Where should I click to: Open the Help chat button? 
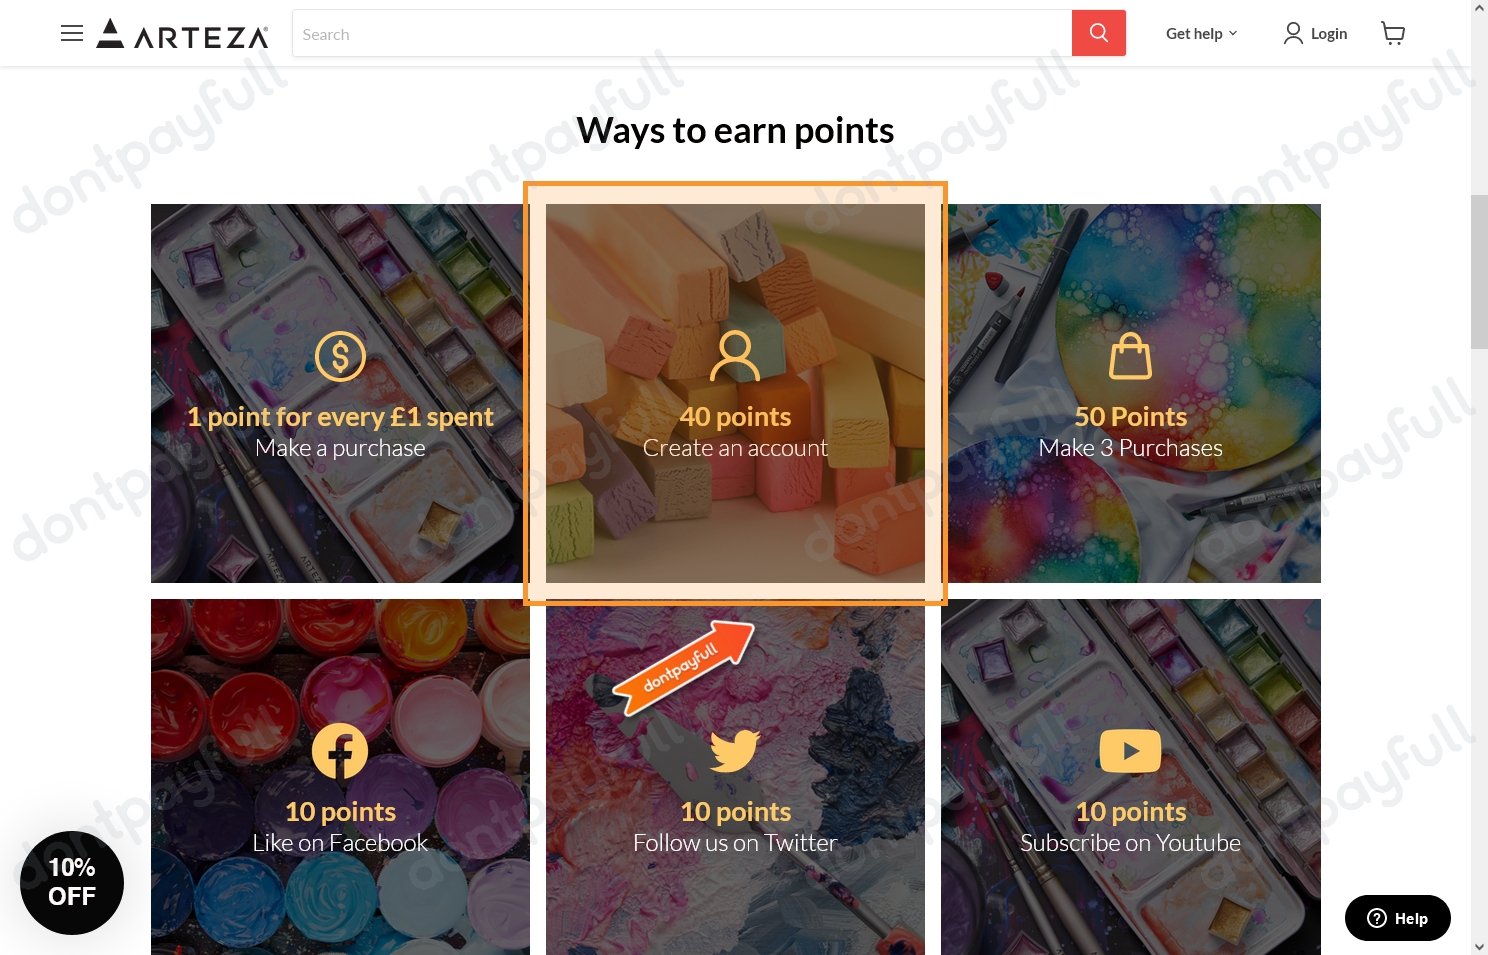coord(1397,918)
